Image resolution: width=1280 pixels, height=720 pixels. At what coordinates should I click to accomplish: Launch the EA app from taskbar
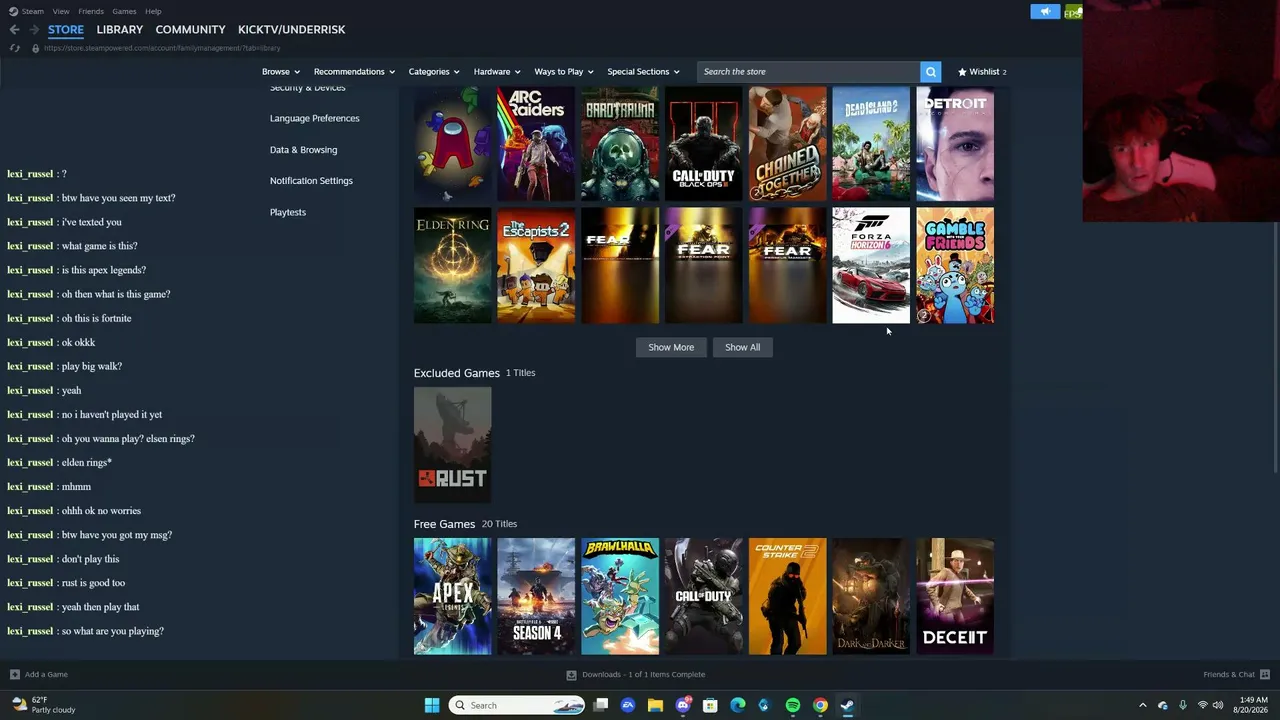[x=628, y=705]
